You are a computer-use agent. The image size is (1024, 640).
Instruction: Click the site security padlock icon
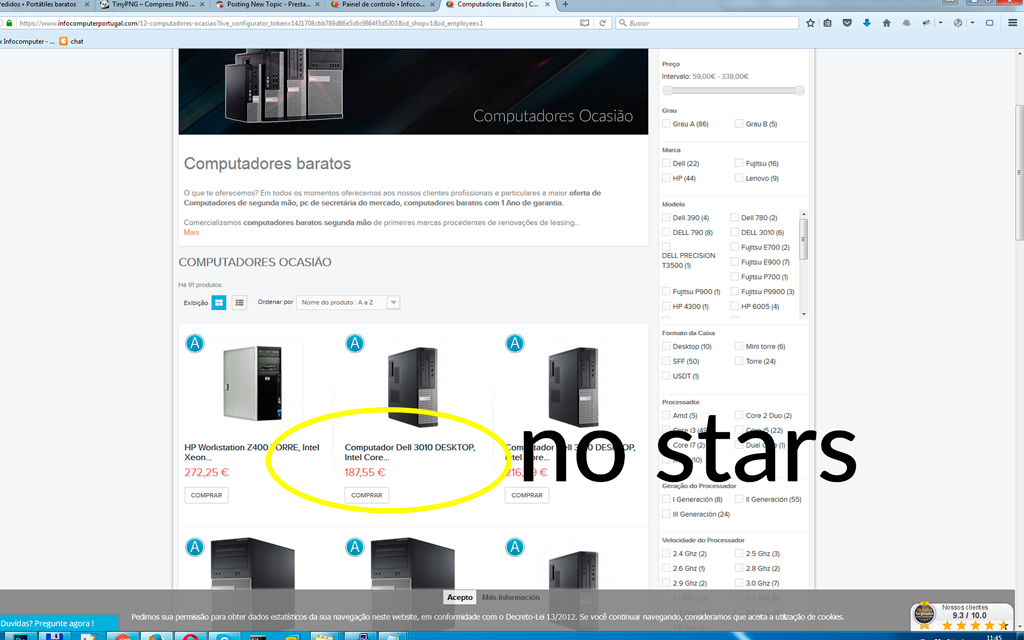coord(9,23)
